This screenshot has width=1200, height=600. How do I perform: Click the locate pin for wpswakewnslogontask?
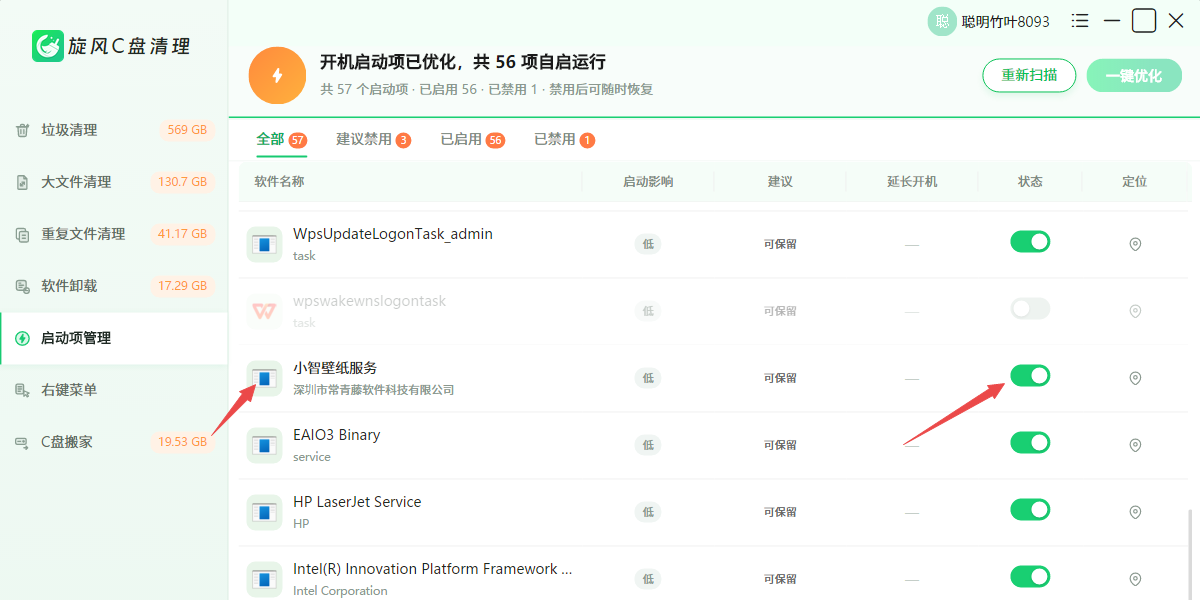click(x=1135, y=311)
